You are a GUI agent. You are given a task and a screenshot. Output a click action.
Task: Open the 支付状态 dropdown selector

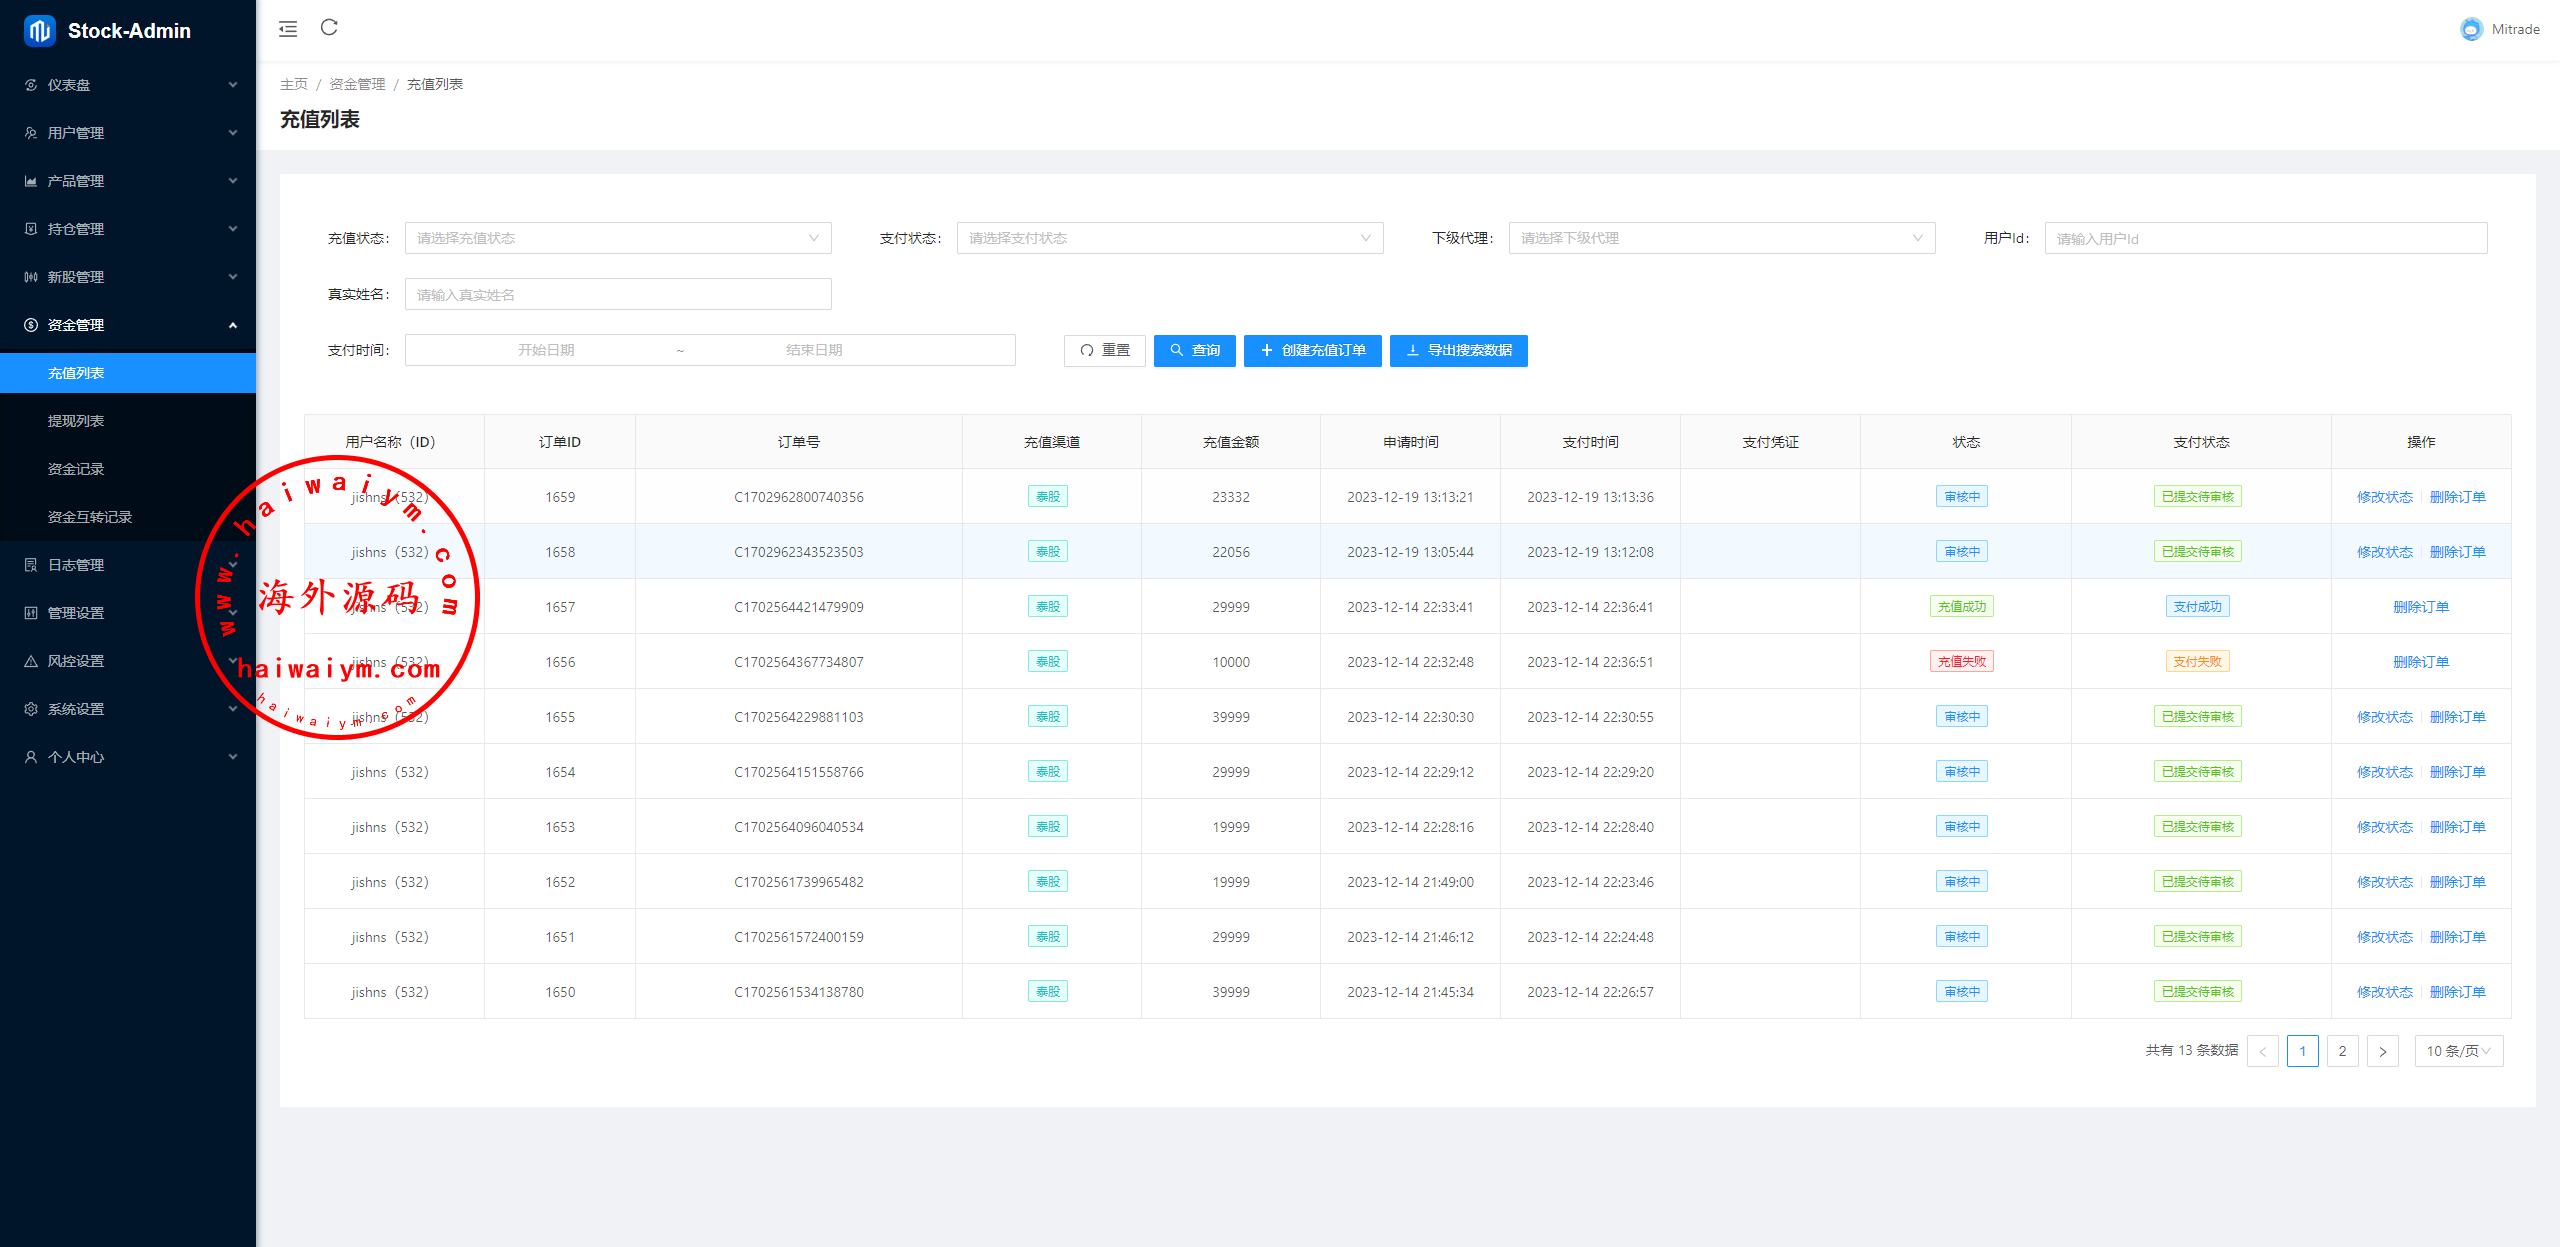[x=1169, y=238]
